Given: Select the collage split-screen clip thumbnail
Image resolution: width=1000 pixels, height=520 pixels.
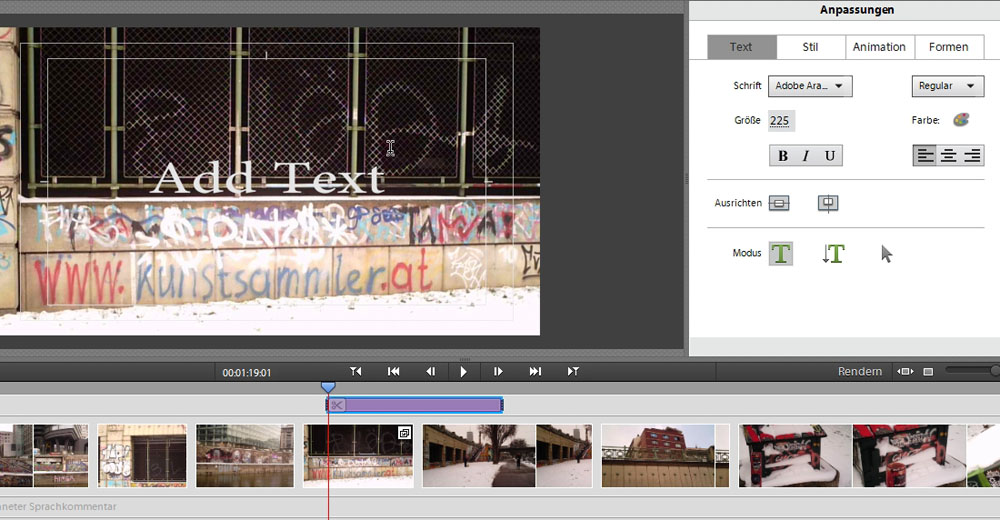Looking at the screenshot, I should (x=44, y=456).
